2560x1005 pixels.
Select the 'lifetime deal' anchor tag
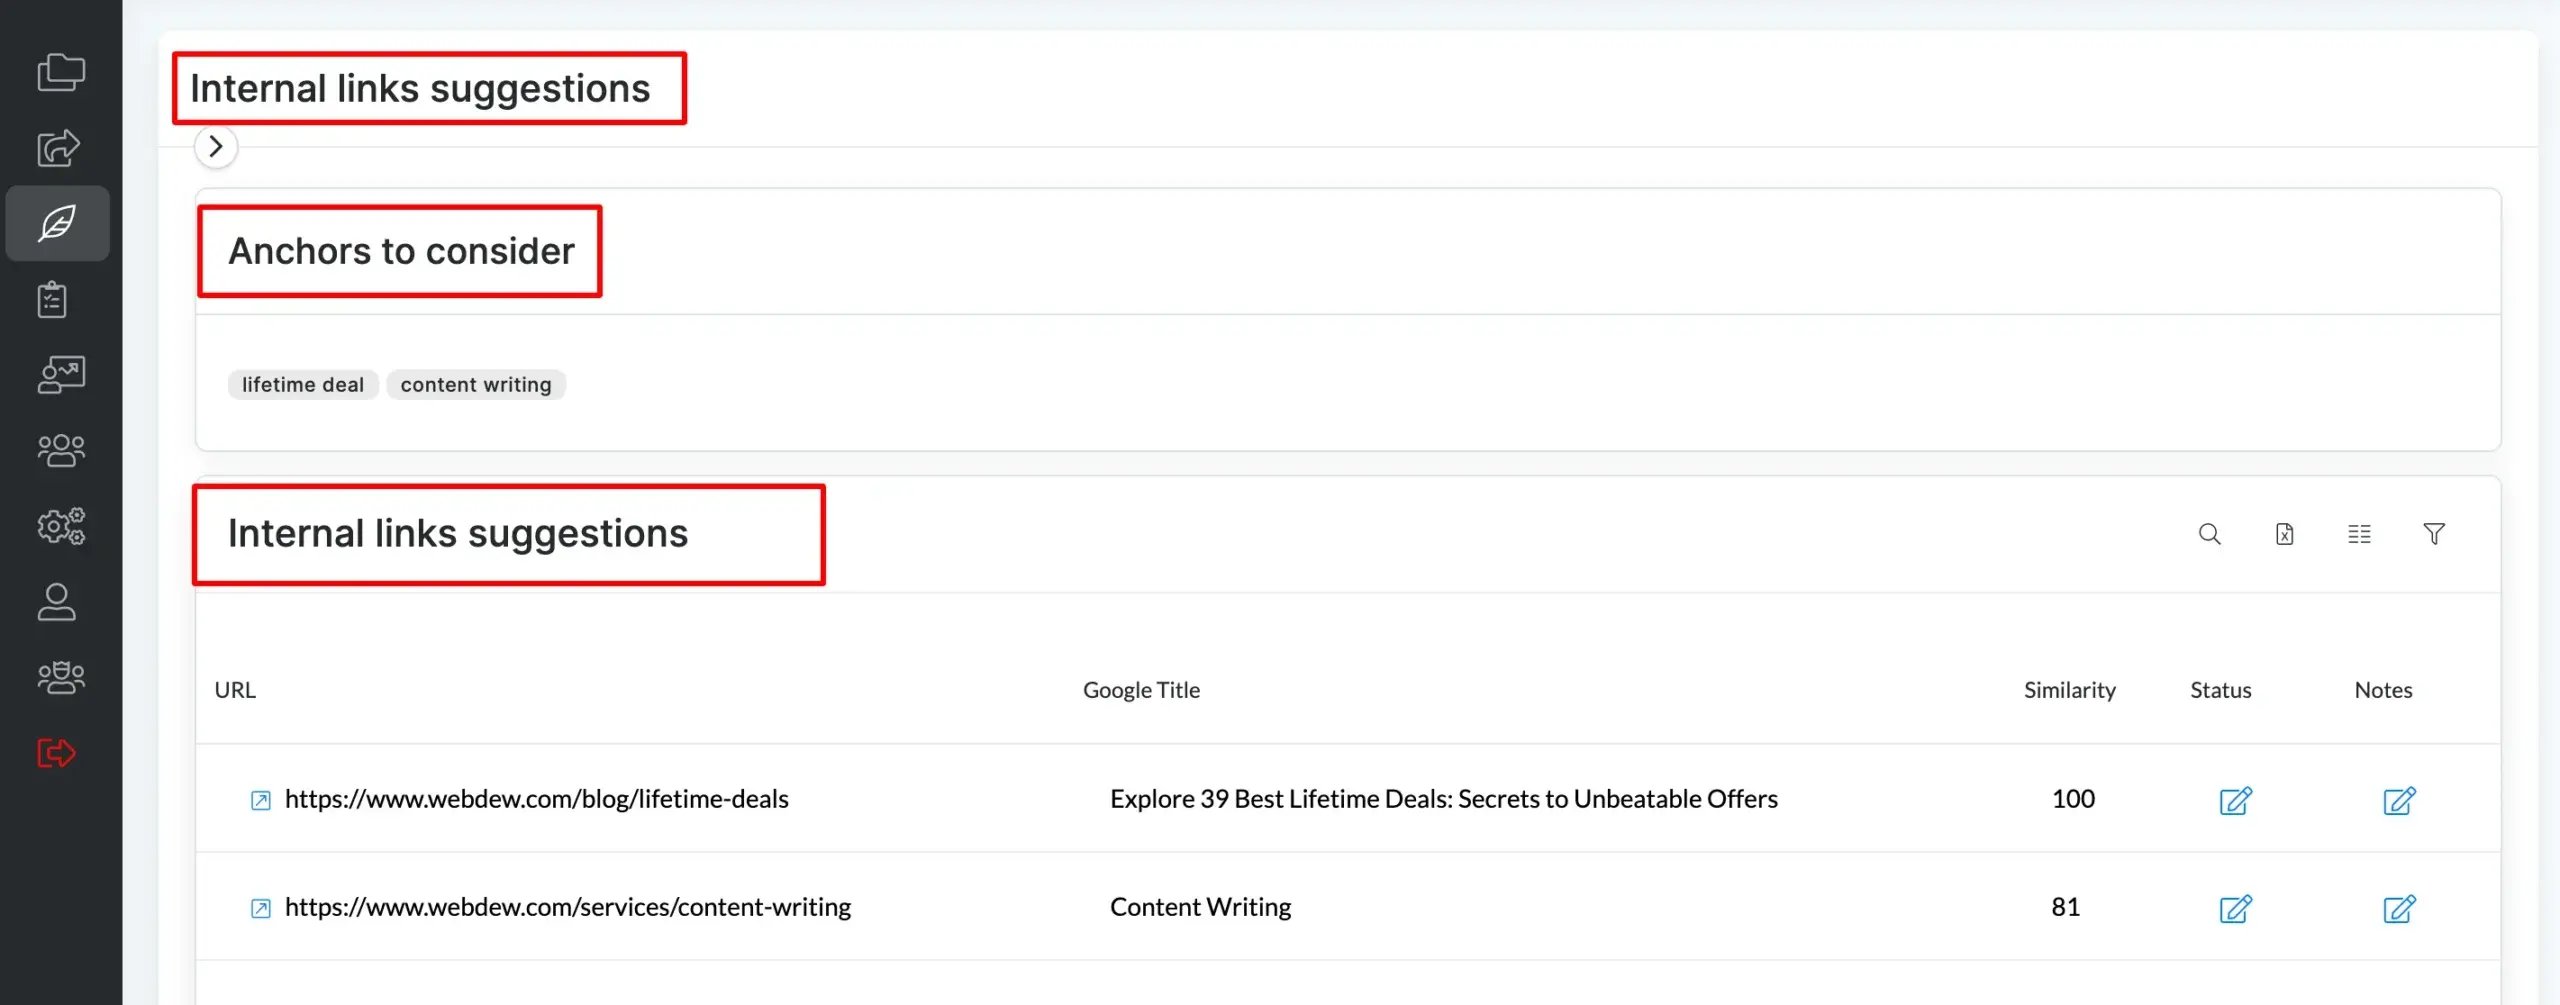coord(303,385)
